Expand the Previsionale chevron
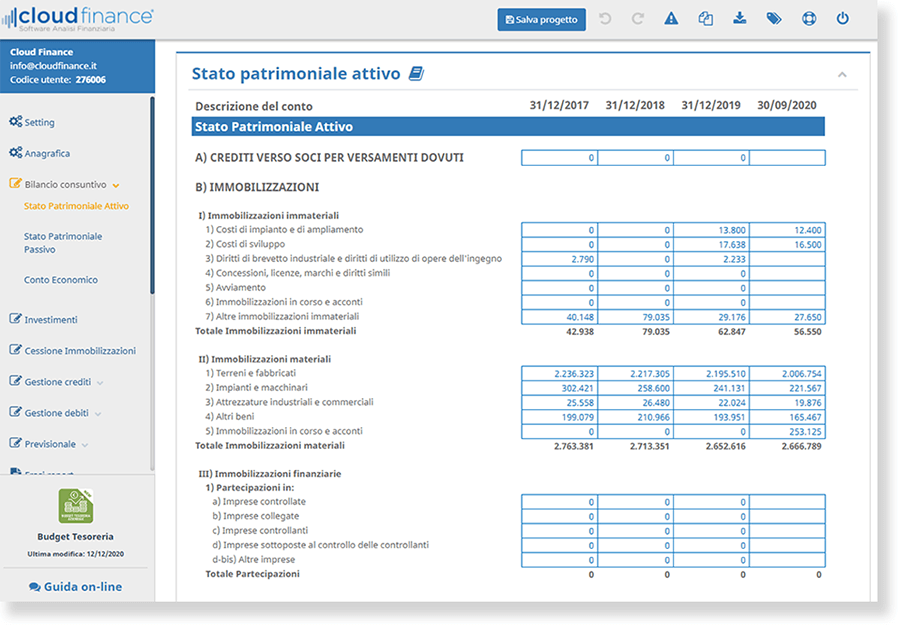This screenshot has width=900, height=625. pos(85,445)
